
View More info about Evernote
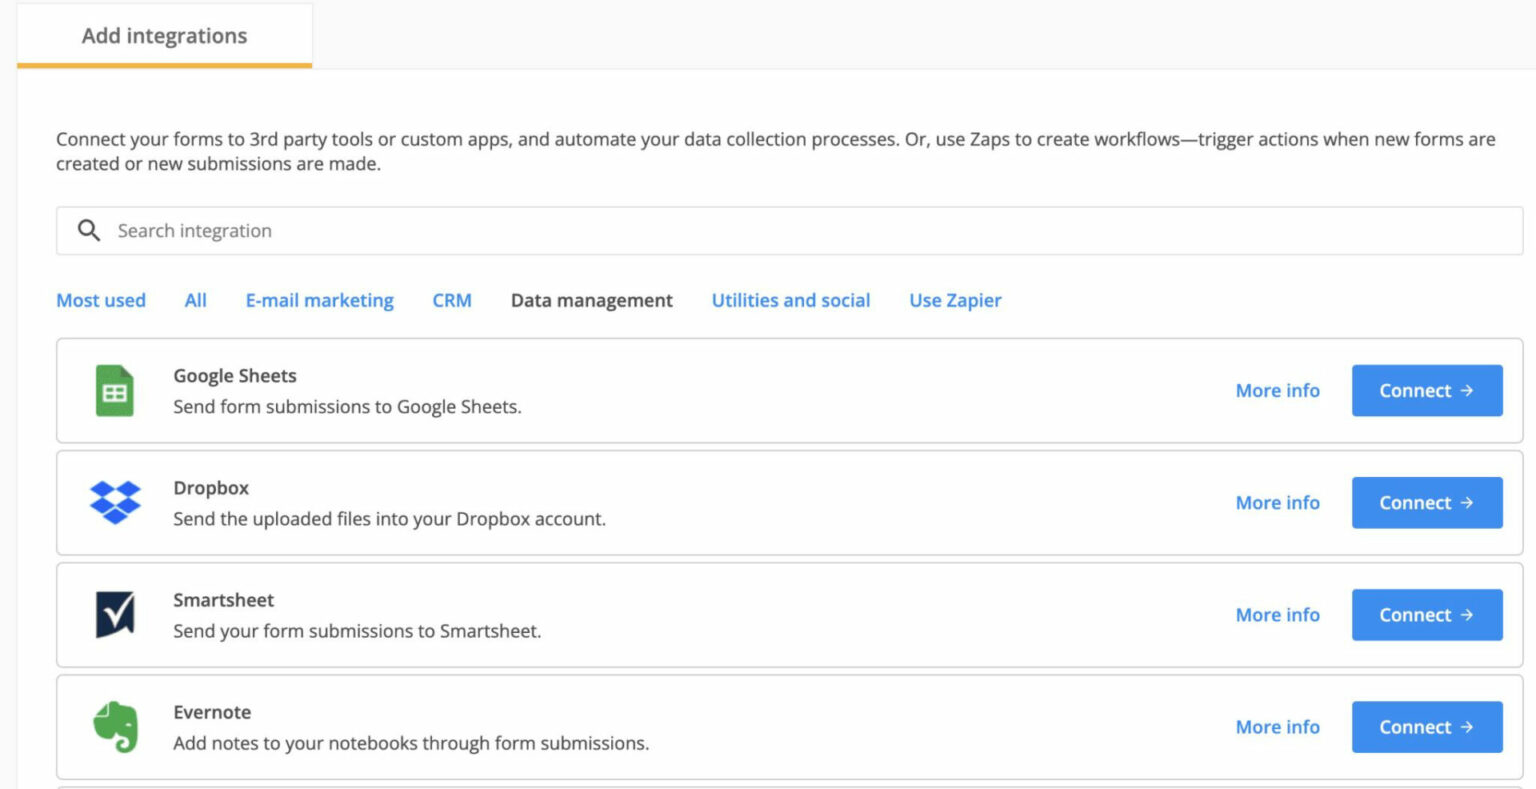pos(1277,727)
